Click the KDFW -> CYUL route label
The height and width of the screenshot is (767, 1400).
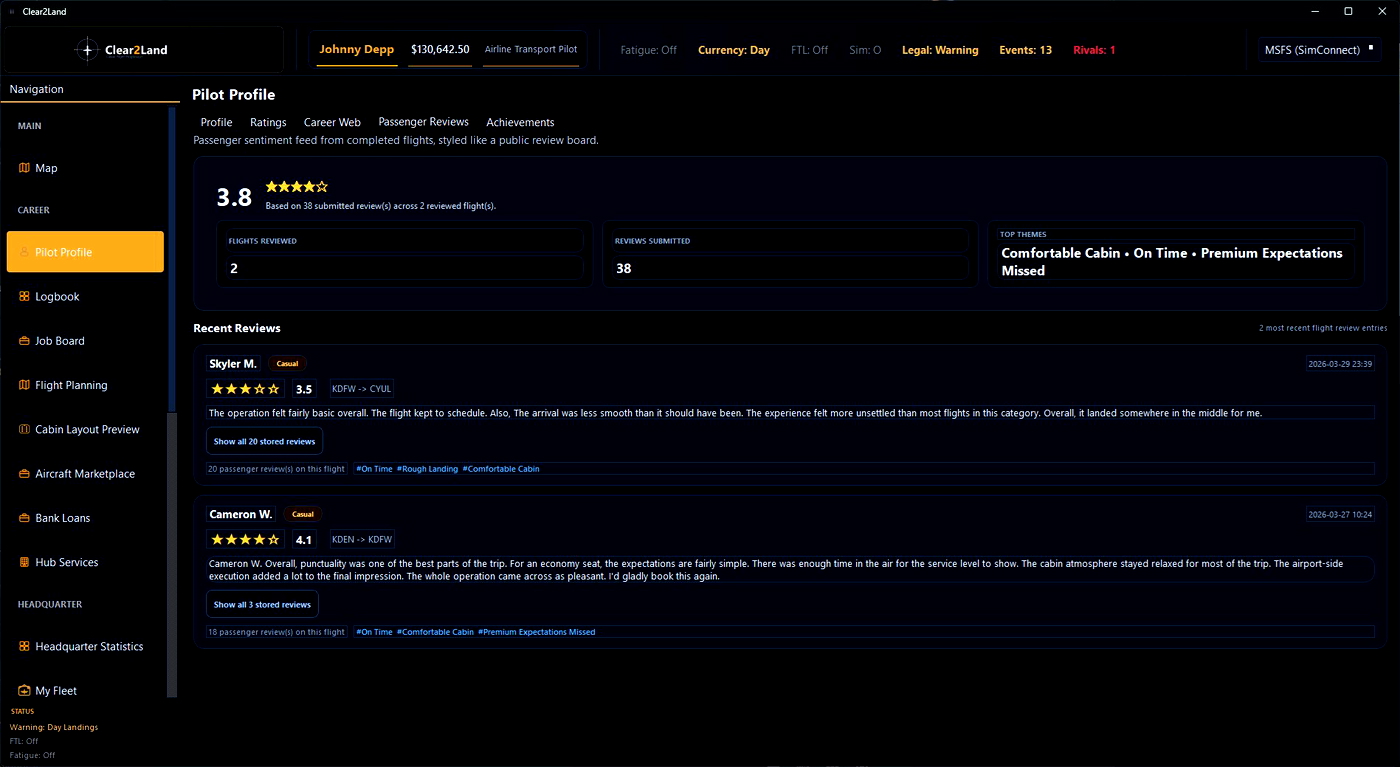361,389
